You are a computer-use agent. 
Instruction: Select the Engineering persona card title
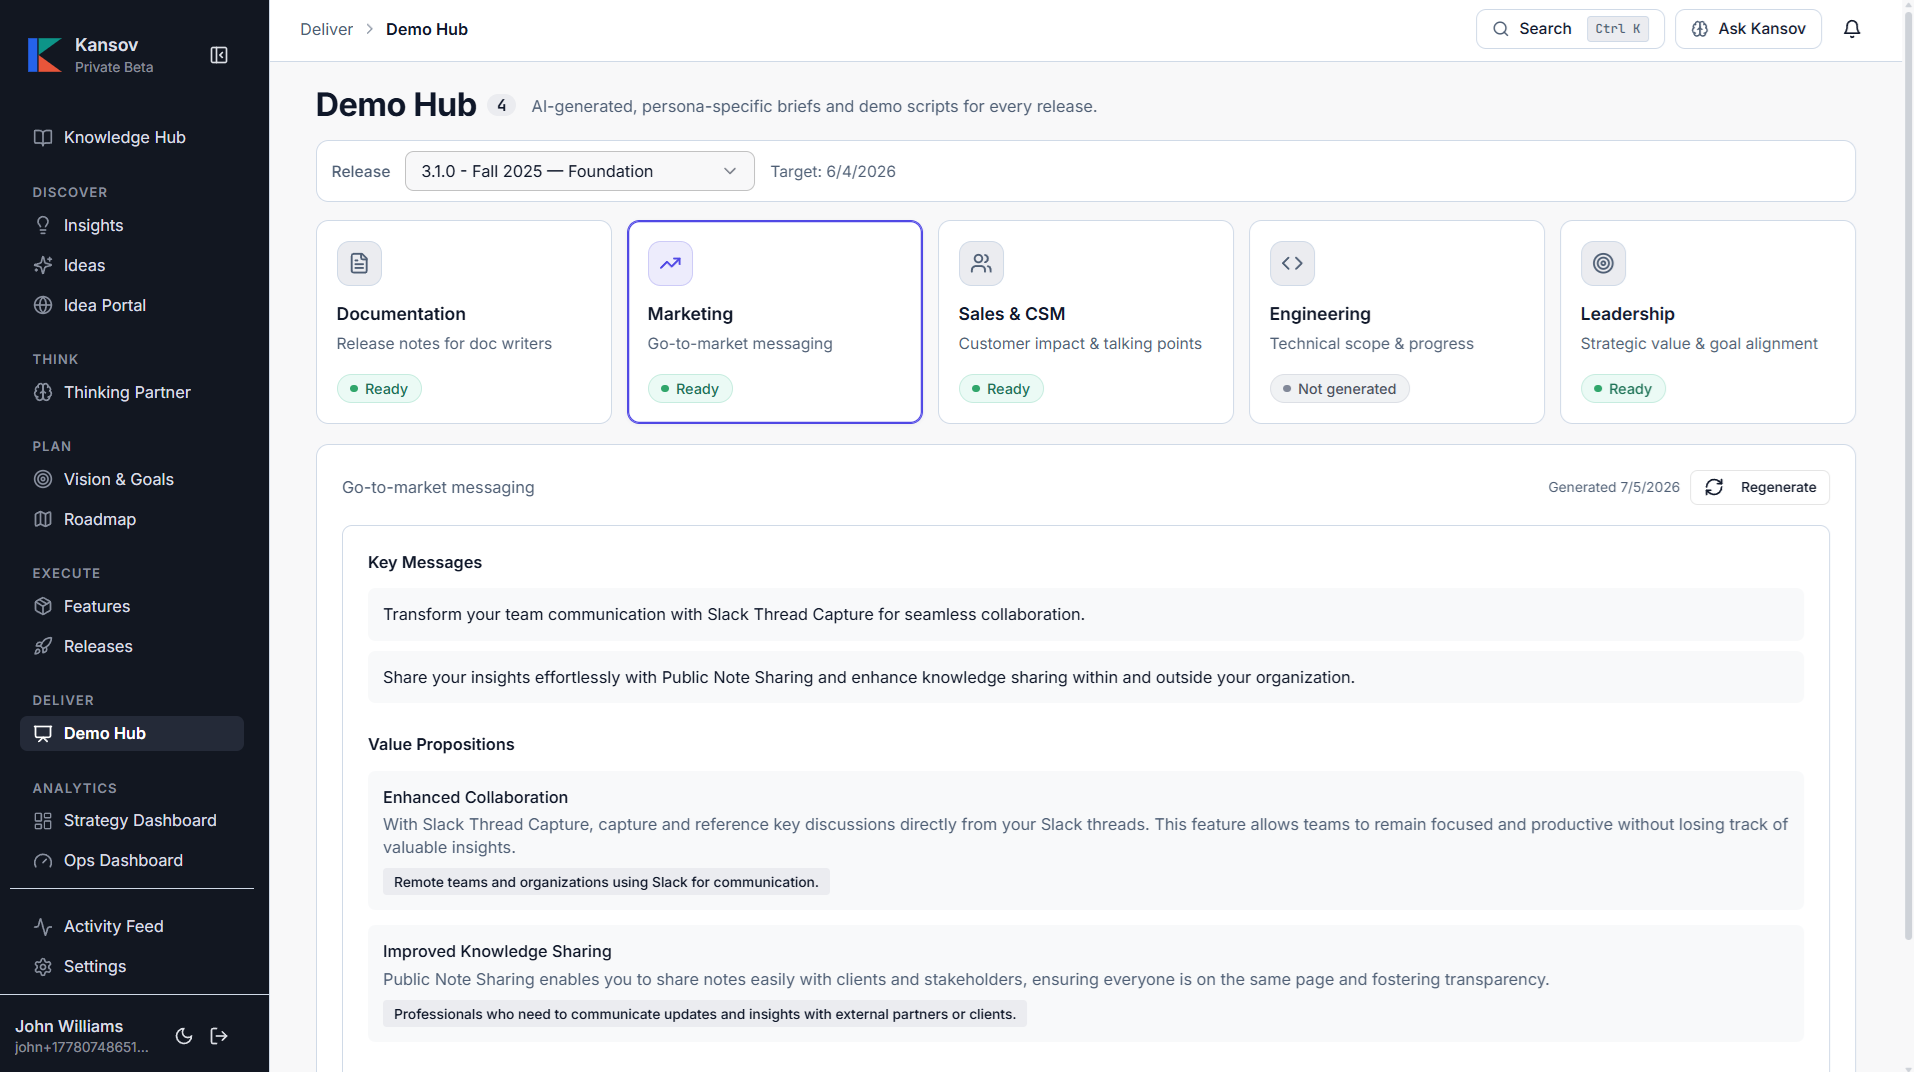coord(1320,314)
